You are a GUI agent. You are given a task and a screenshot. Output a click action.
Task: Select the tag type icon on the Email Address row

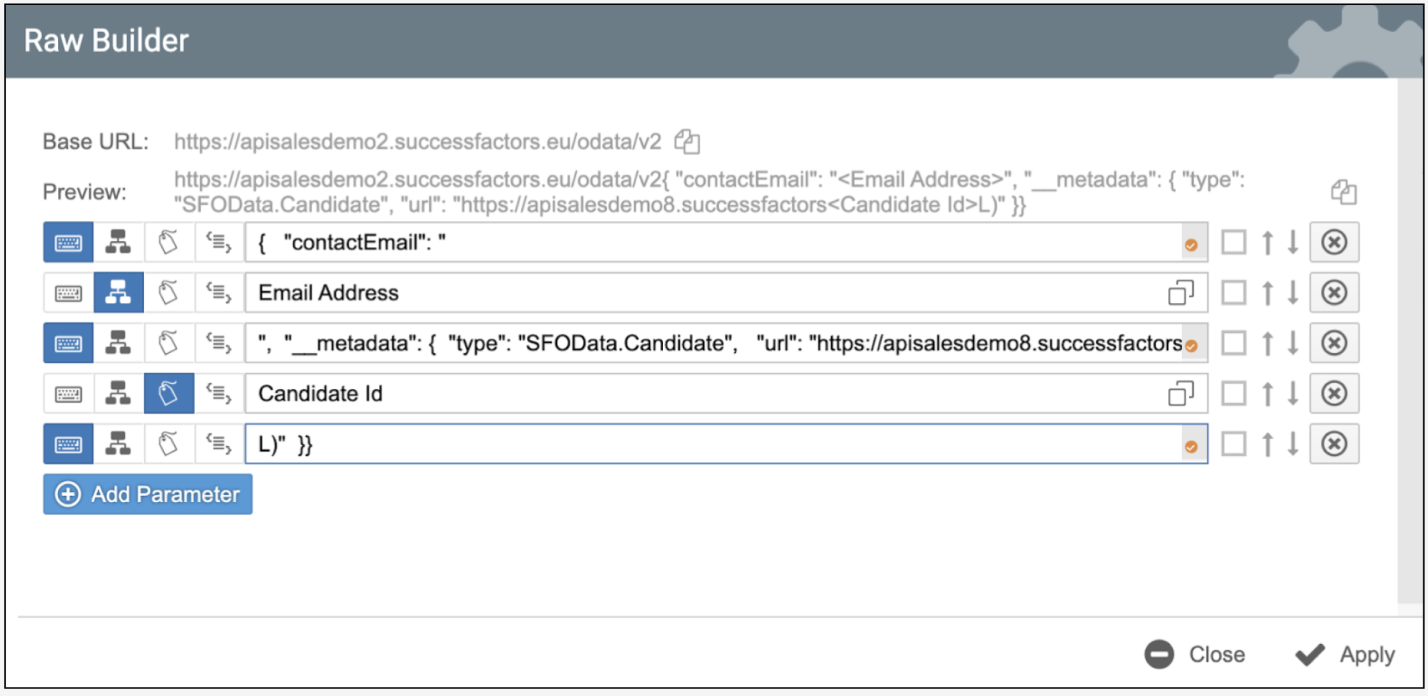[169, 293]
